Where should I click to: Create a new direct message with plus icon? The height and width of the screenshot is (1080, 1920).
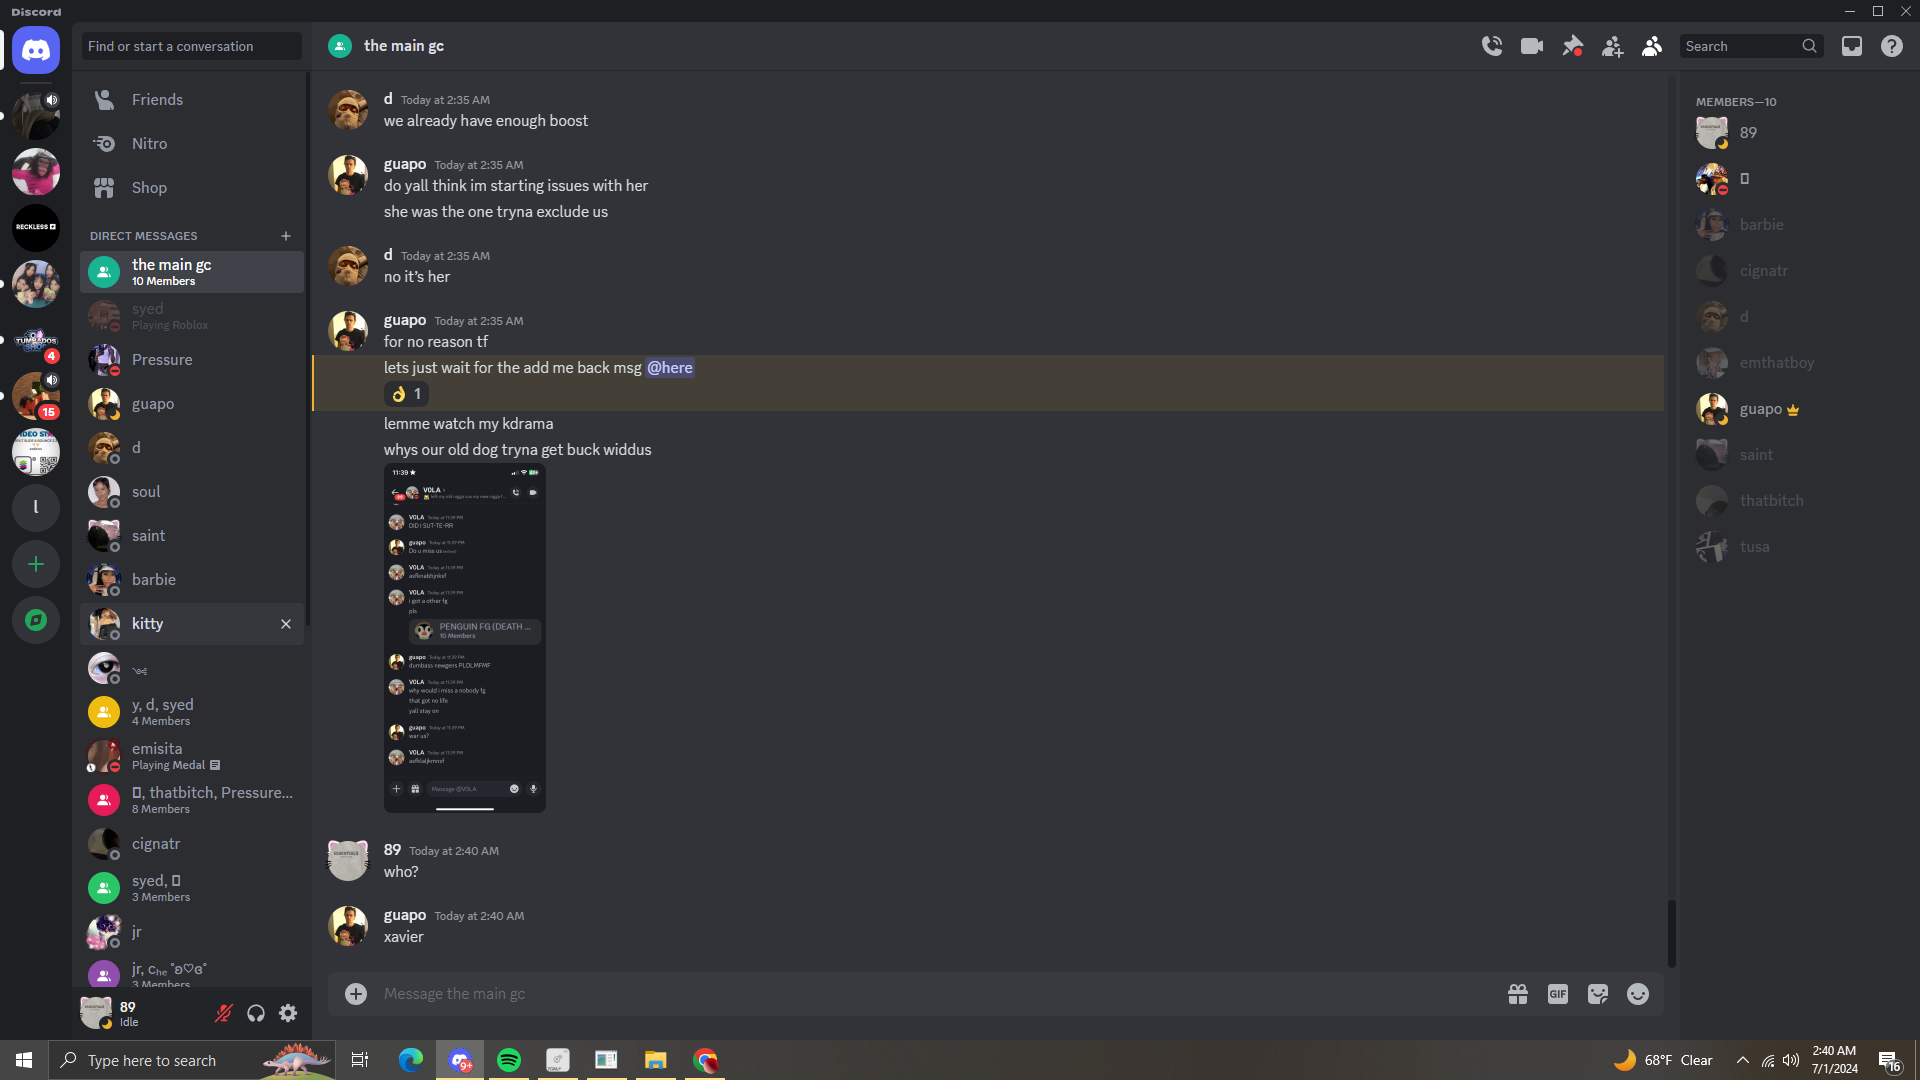click(286, 236)
